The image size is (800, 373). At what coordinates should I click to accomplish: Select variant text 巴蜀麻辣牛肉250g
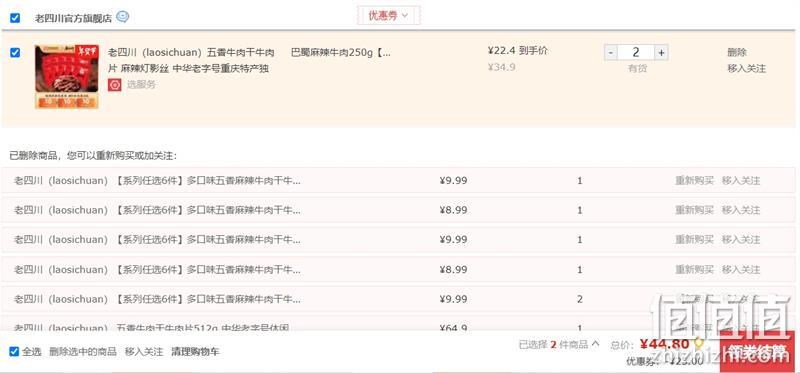click(x=341, y=53)
